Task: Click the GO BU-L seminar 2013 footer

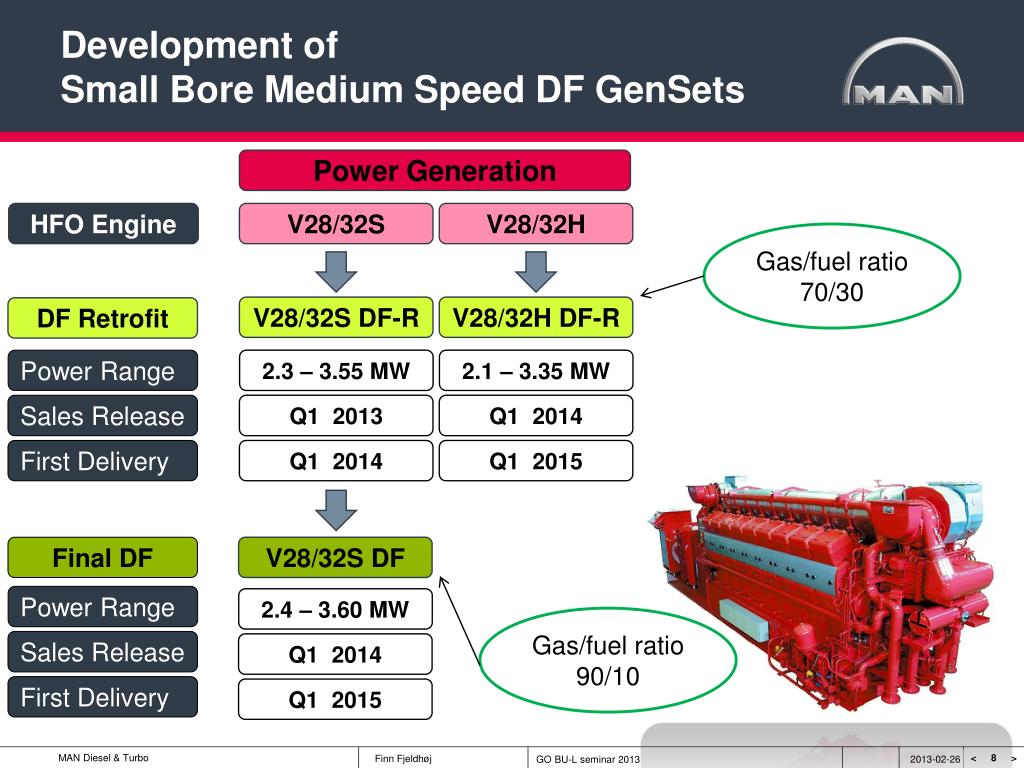Action: click(x=588, y=760)
